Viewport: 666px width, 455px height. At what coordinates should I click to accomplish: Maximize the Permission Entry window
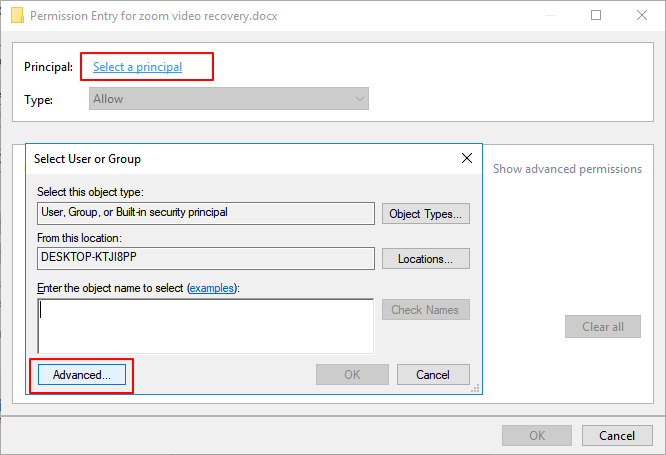click(596, 16)
